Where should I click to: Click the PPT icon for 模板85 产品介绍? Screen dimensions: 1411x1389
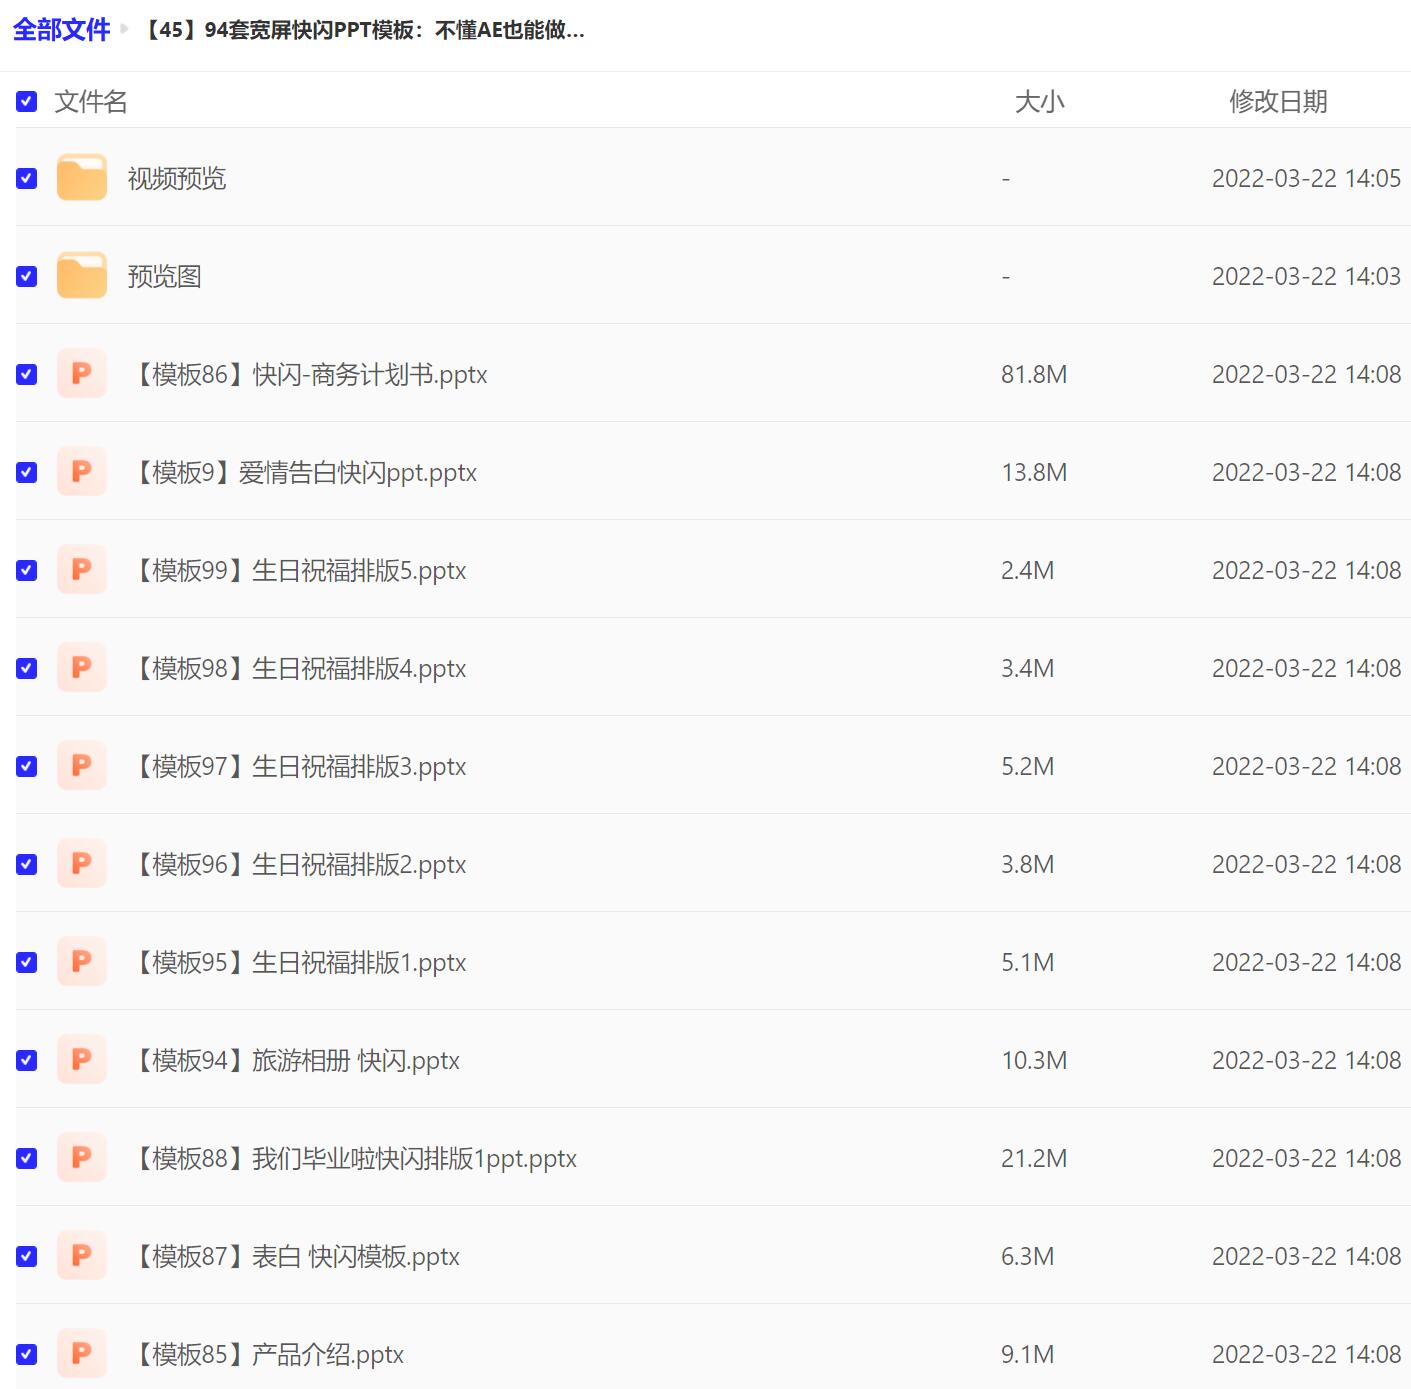[81, 1354]
